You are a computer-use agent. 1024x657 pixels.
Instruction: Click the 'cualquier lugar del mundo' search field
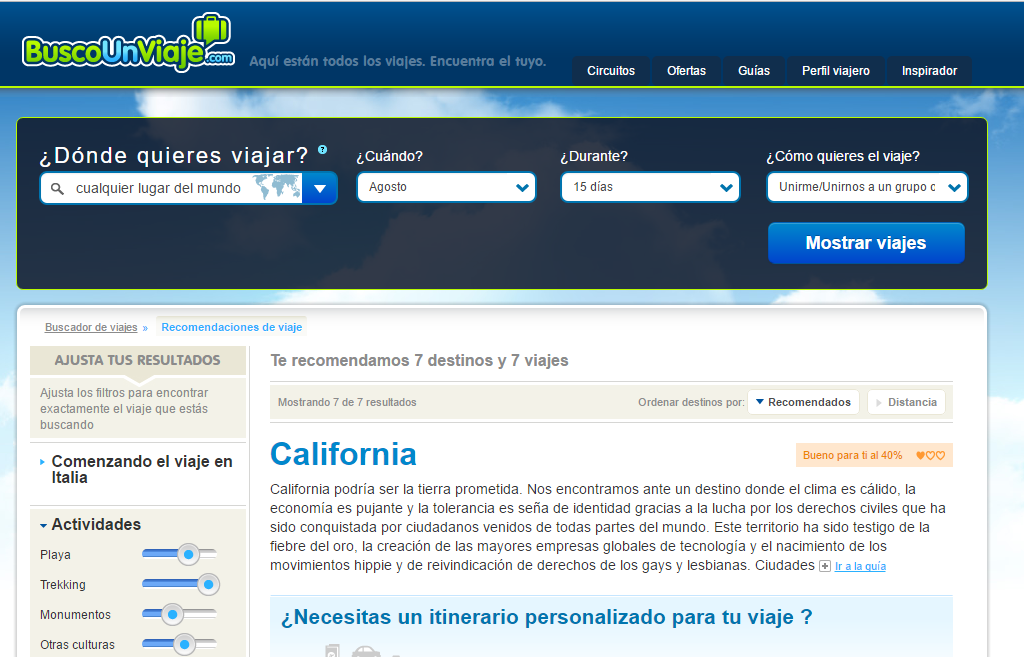[160, 188]
